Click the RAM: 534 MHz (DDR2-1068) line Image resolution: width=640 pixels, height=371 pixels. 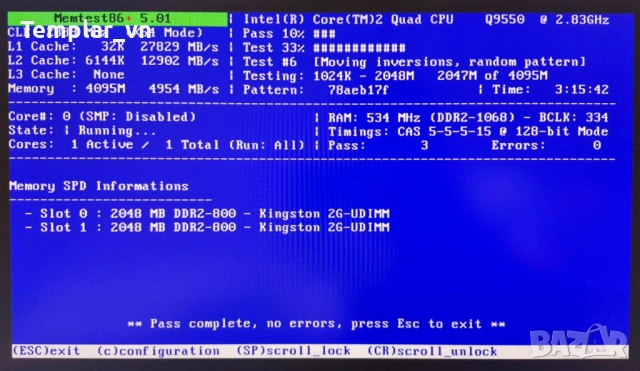pyautogui.click(x=468, y=118)
